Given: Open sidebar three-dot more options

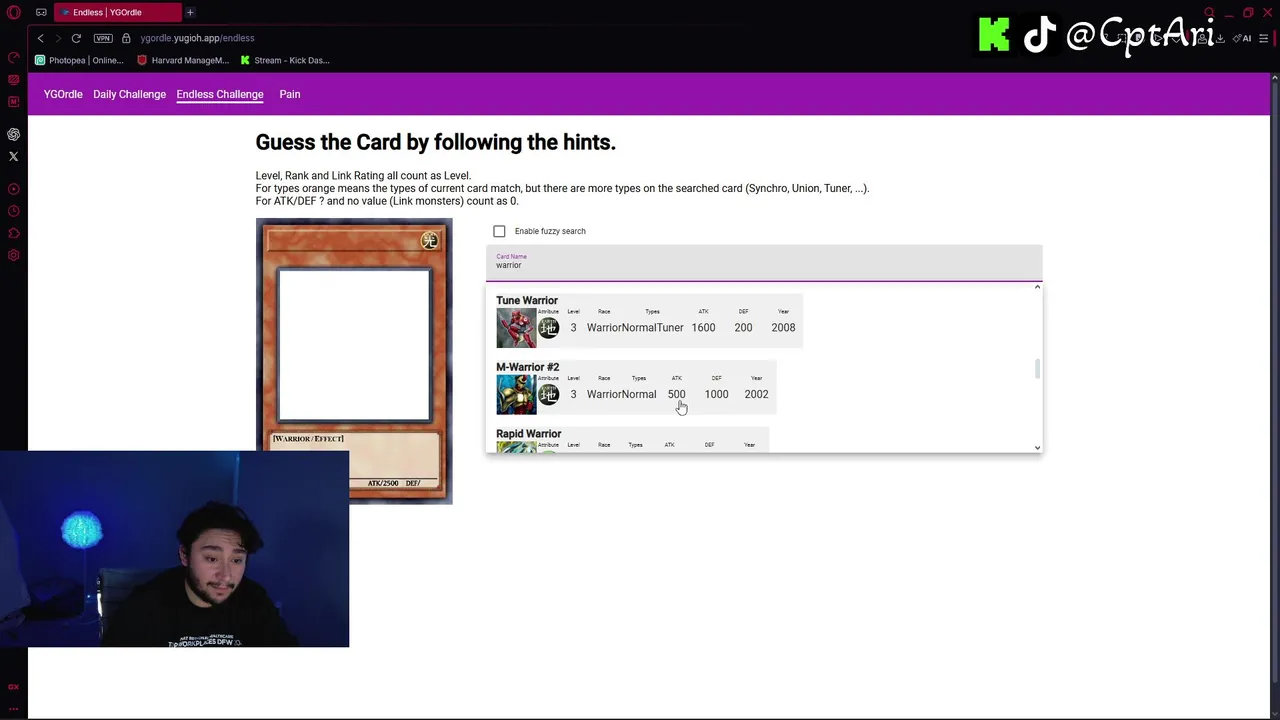Looking at the screenshot, I should coord(14,708).
